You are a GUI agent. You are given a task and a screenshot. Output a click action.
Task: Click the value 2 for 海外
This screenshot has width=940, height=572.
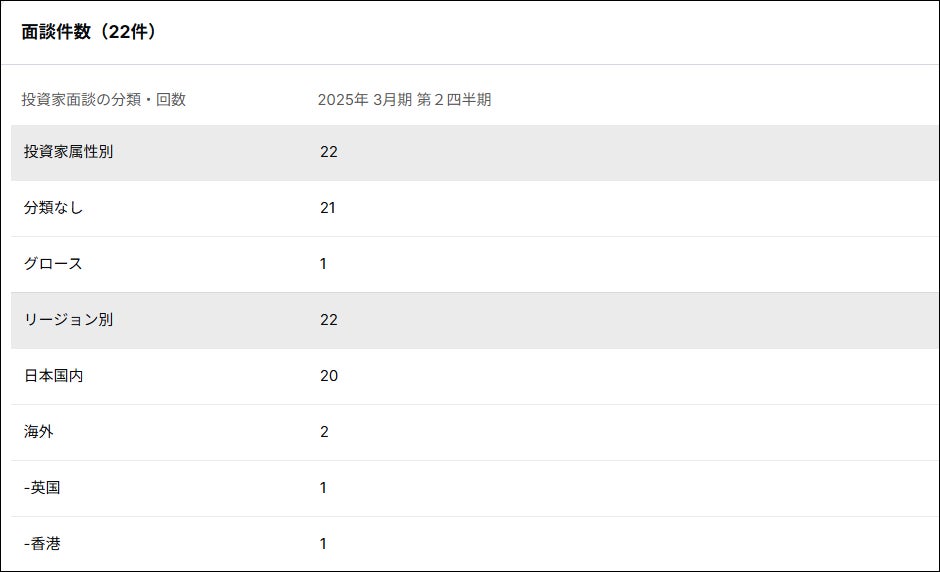point(324,432)
